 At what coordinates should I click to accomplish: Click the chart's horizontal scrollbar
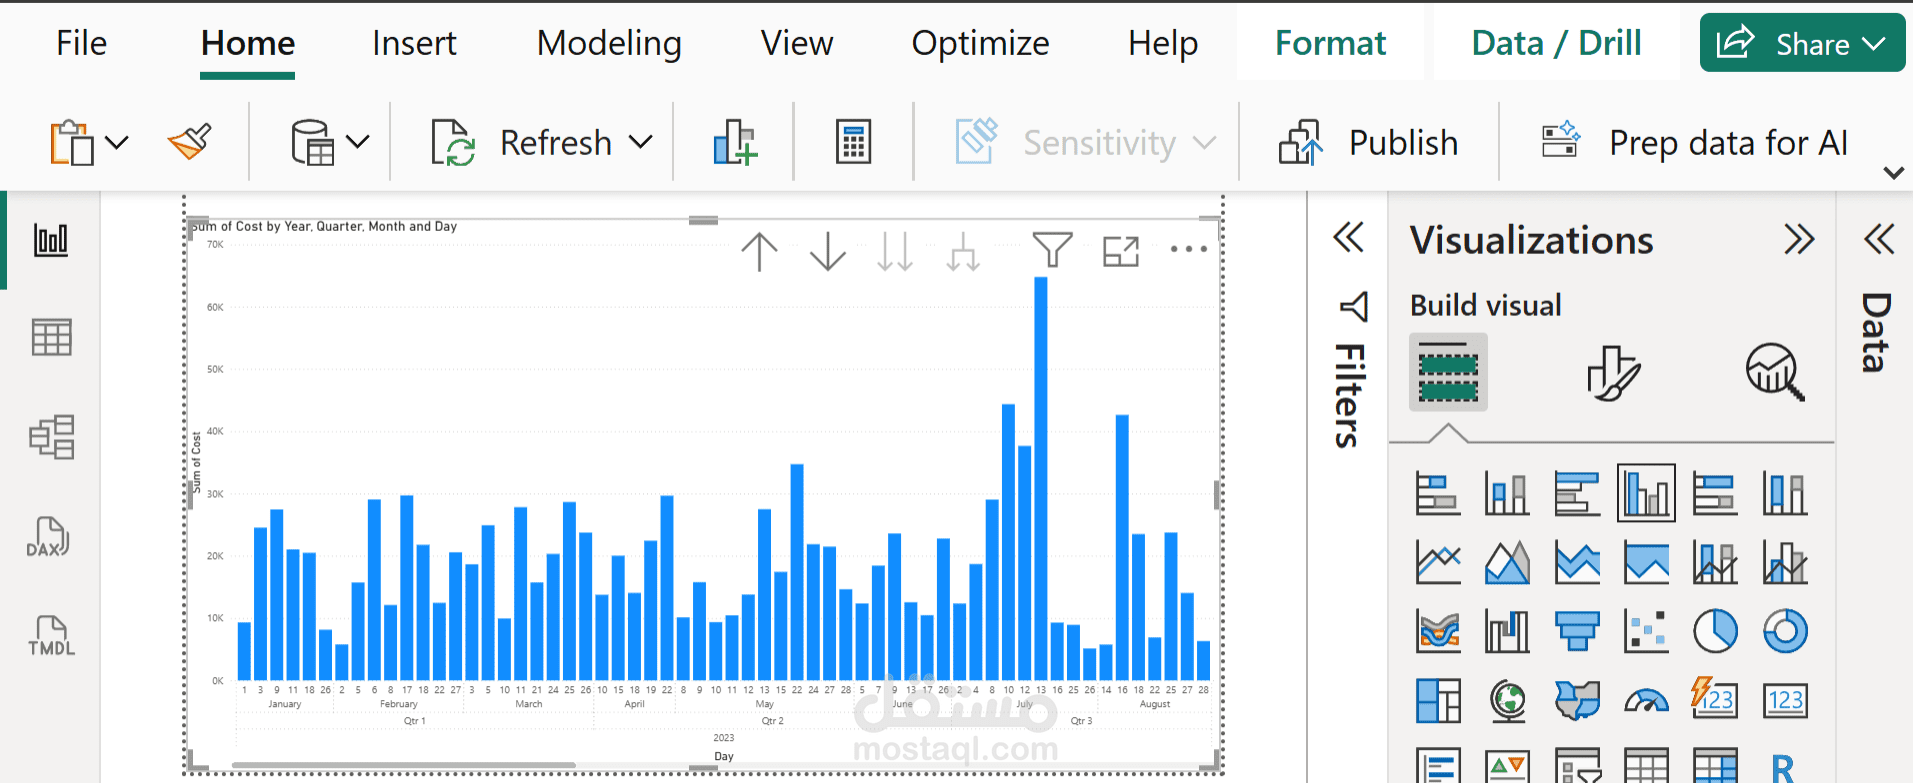click(x=403, y=765)
